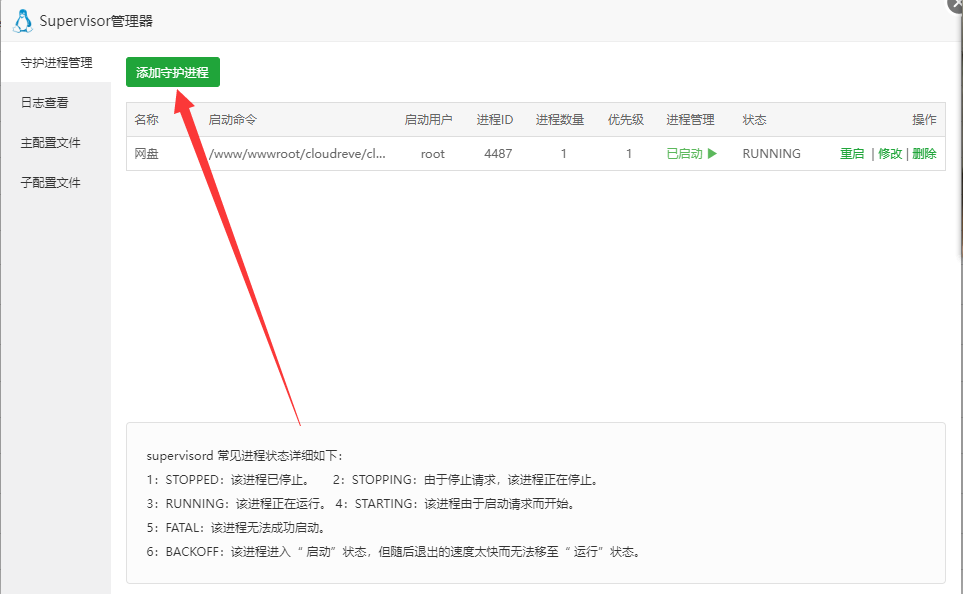Click the 进程数量 column header
This screenshot has height=594, width=963.
(559, 120)
